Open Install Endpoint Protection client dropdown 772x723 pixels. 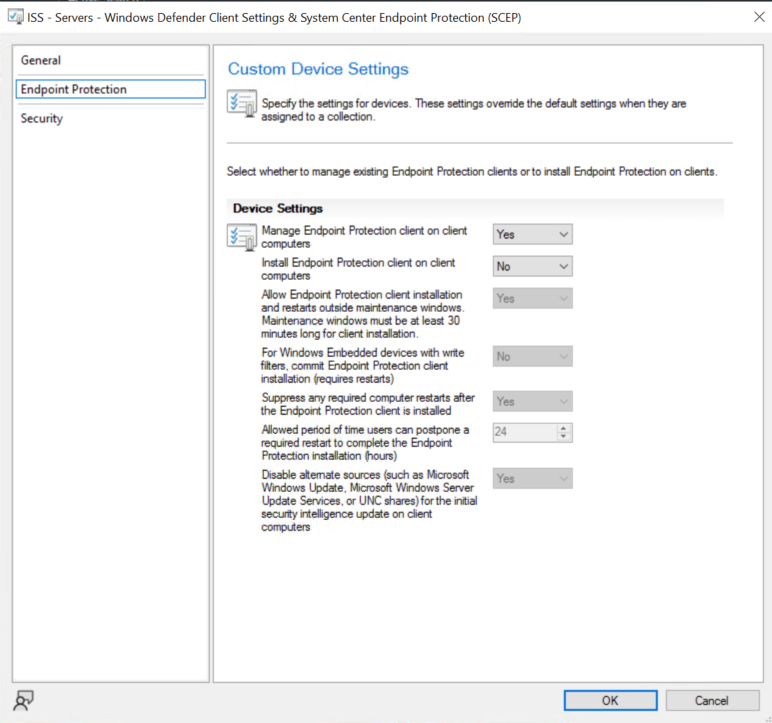532,266
